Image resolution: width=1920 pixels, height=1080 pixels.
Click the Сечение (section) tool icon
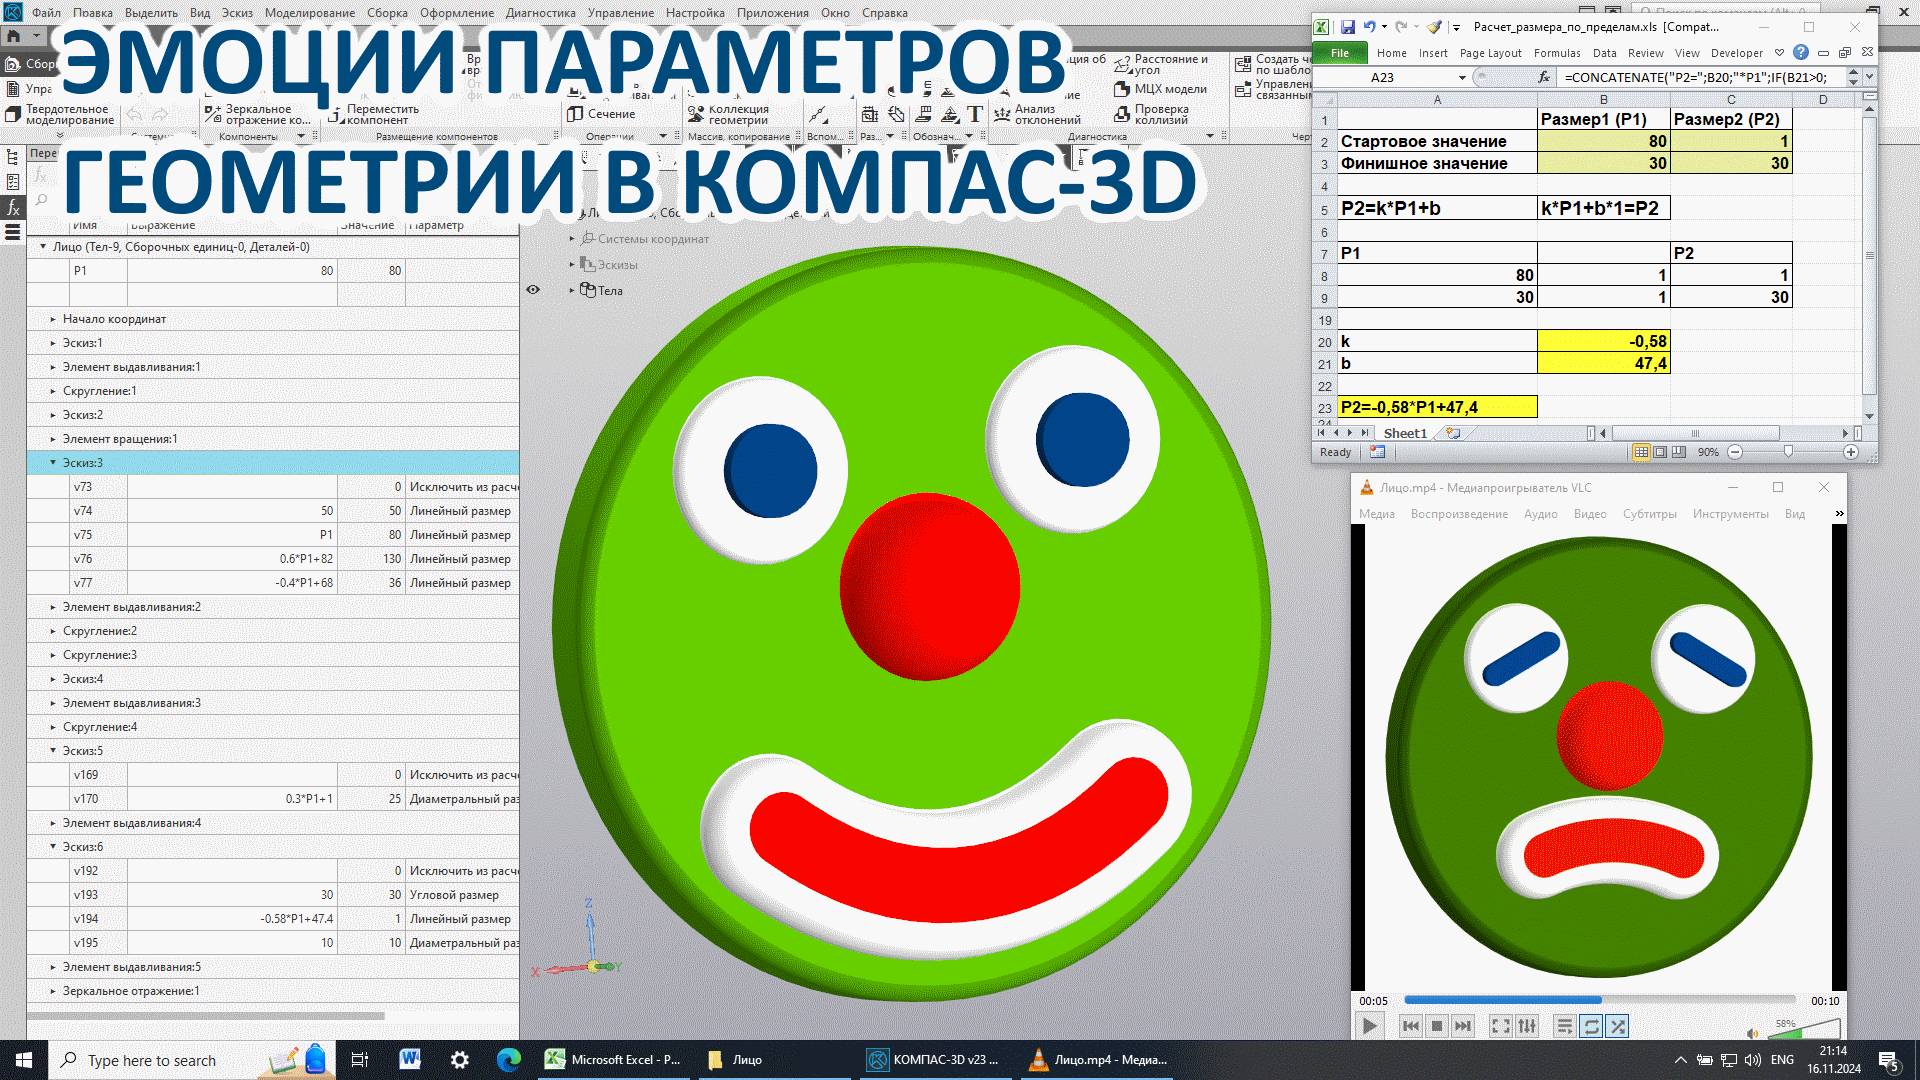pos(575,114)
